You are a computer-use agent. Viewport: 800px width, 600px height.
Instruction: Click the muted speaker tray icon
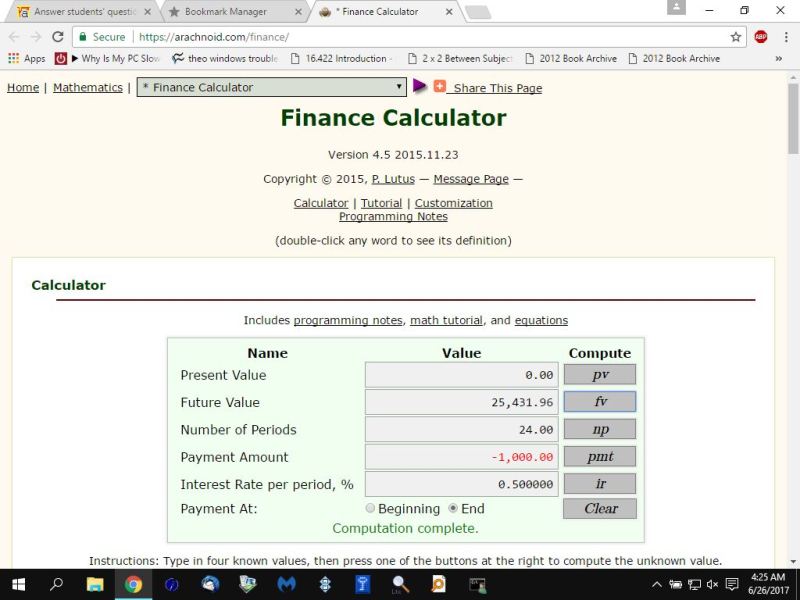coord(713,585)
